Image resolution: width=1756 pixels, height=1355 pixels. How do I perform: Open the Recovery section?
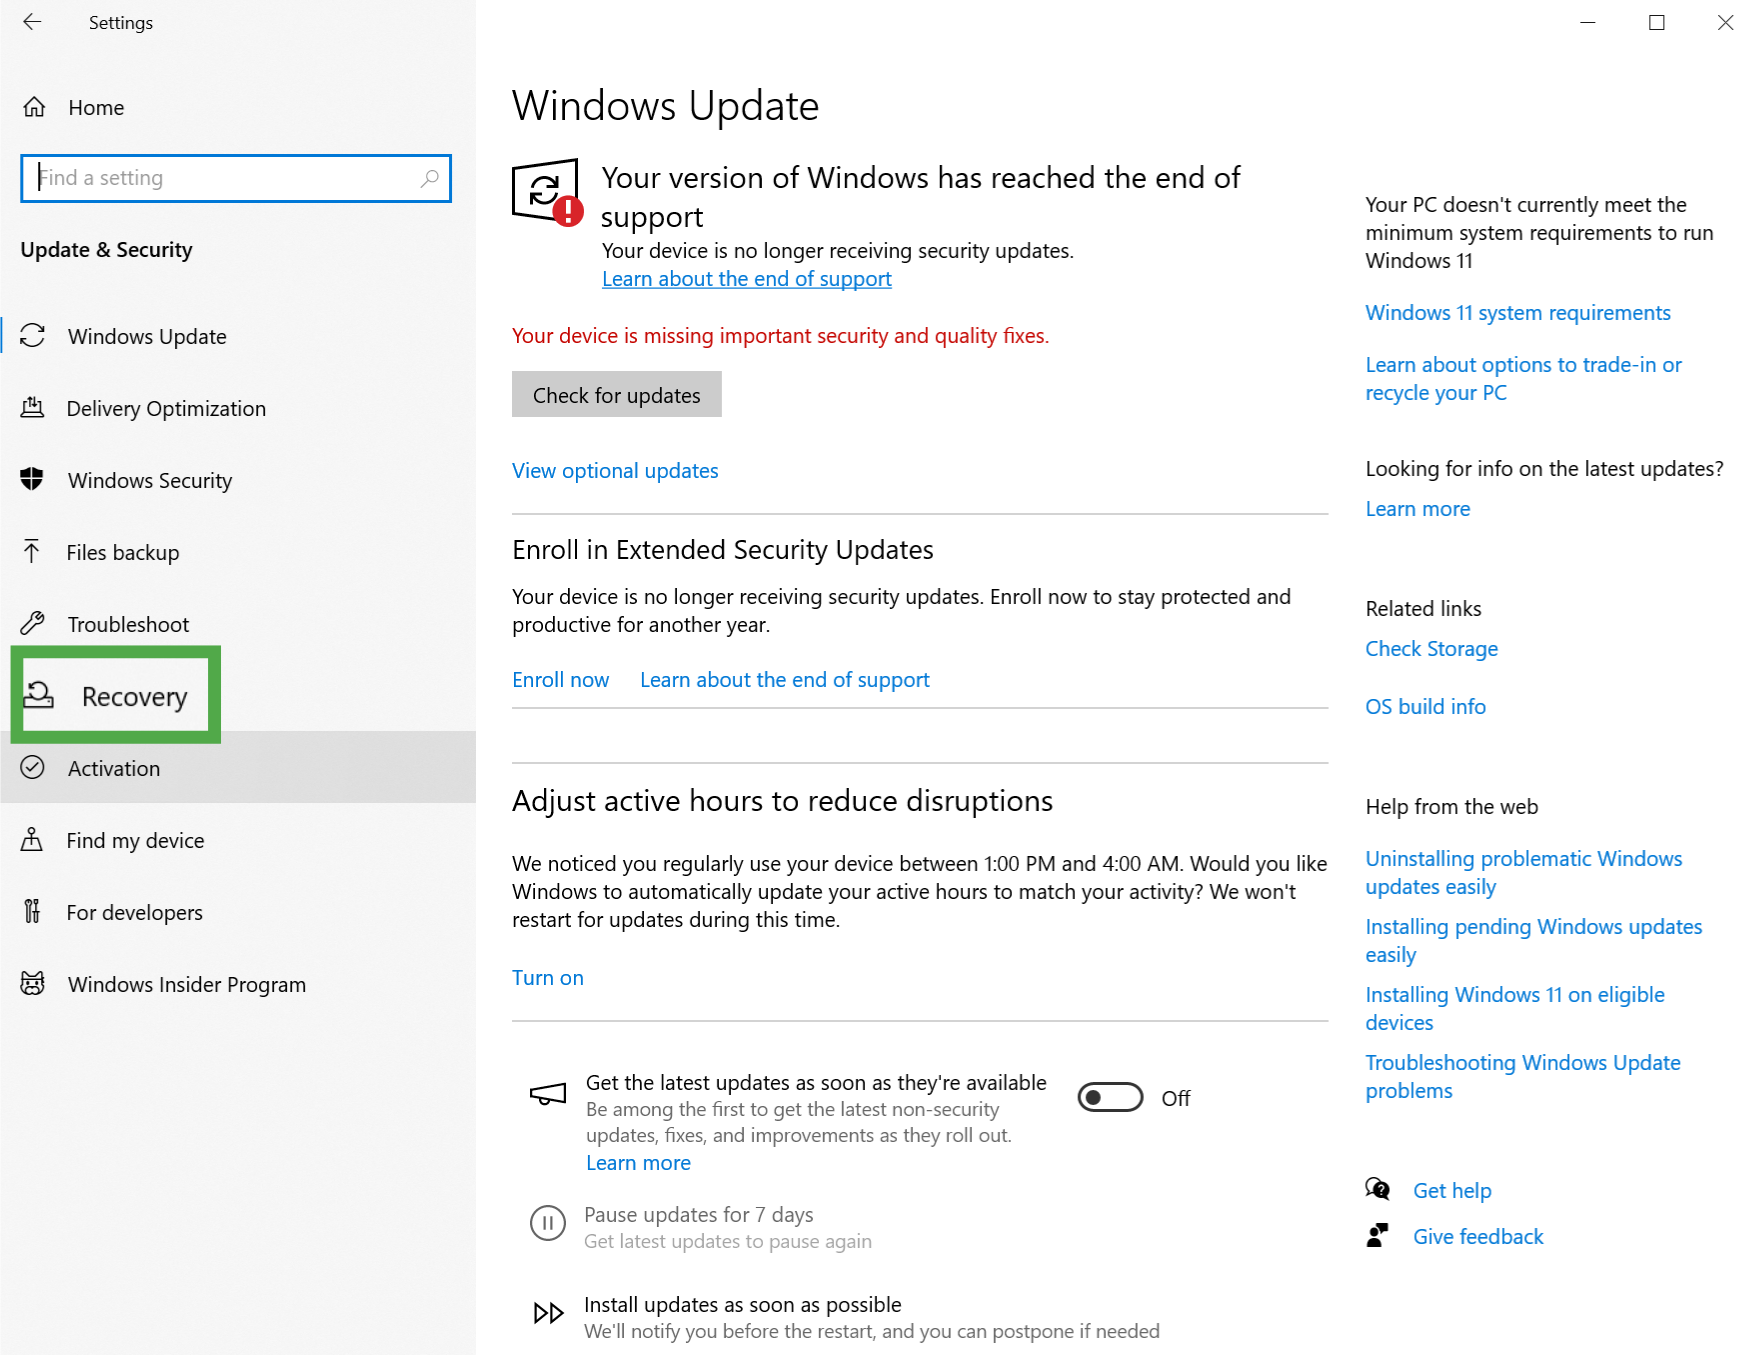click(116, 695)
